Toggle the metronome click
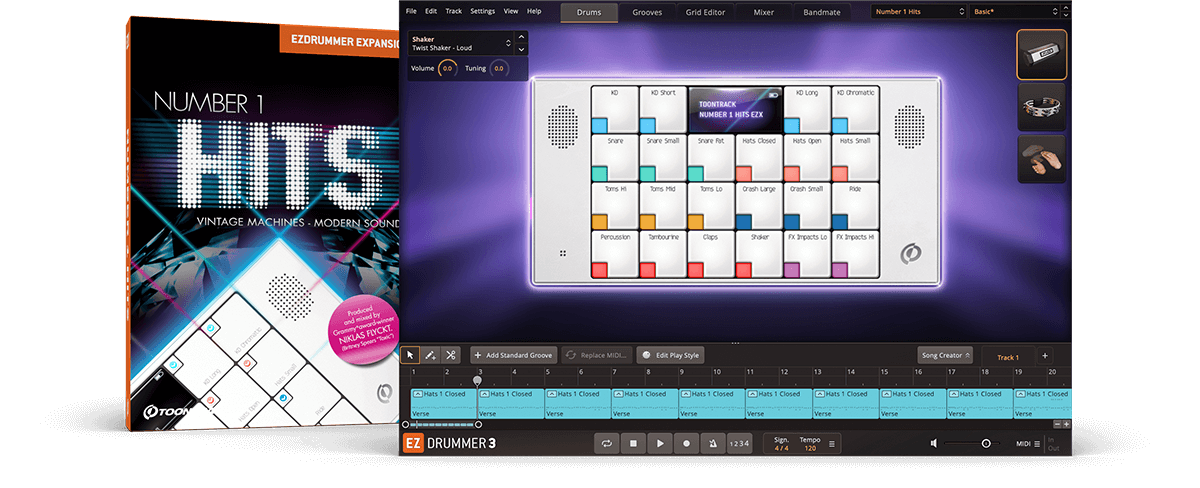 pyautogui.click(x=713, y=443)
